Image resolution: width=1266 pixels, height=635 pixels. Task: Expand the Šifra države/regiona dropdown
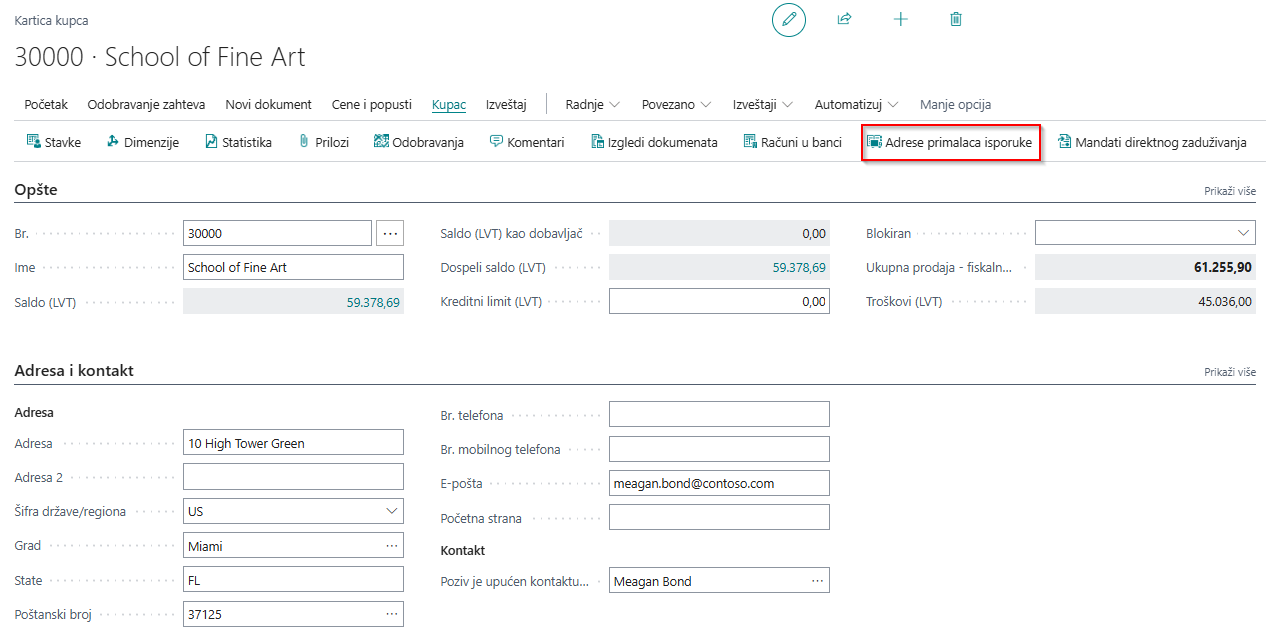[392, 511]
